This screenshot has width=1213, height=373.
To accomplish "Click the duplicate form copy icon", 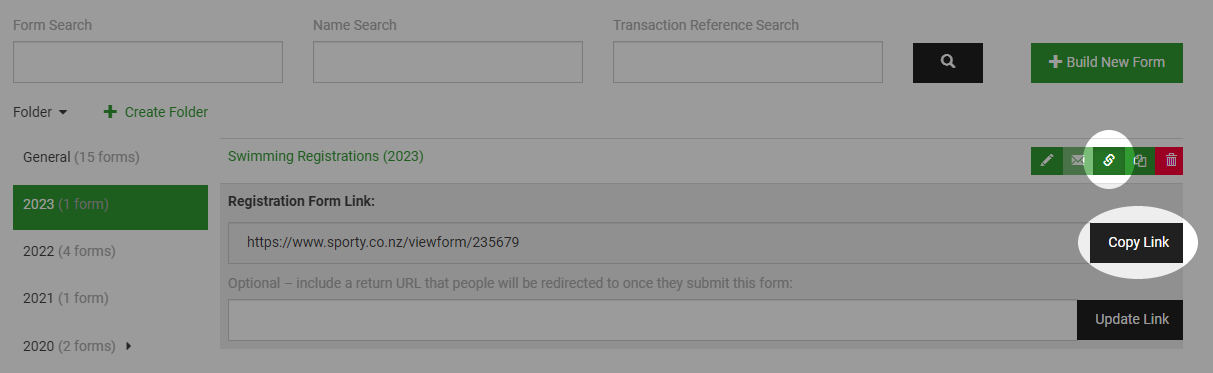I will pyautogui.click(x=1140, y=160).
